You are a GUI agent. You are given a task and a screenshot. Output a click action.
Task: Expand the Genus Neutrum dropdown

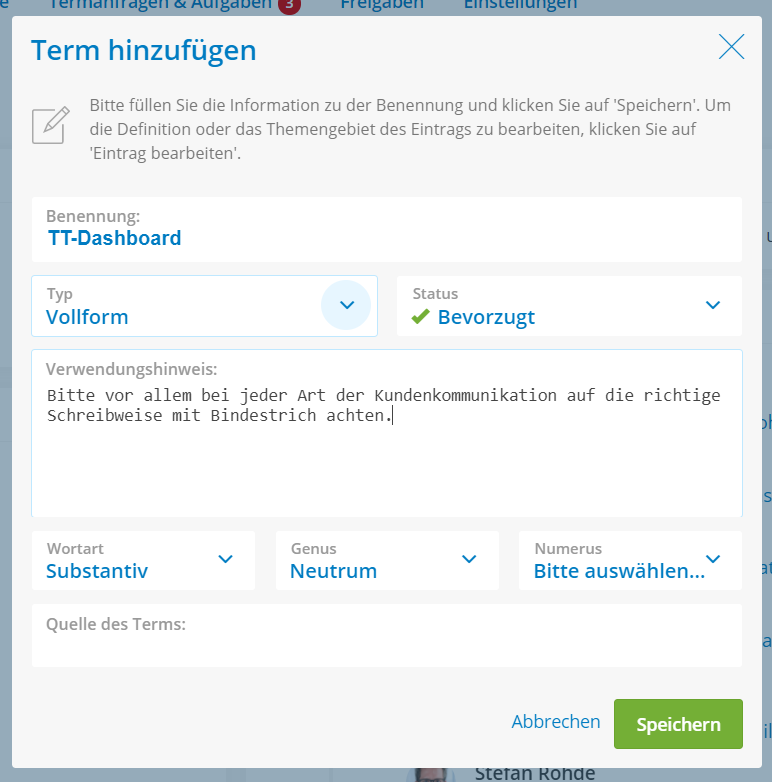387,561
